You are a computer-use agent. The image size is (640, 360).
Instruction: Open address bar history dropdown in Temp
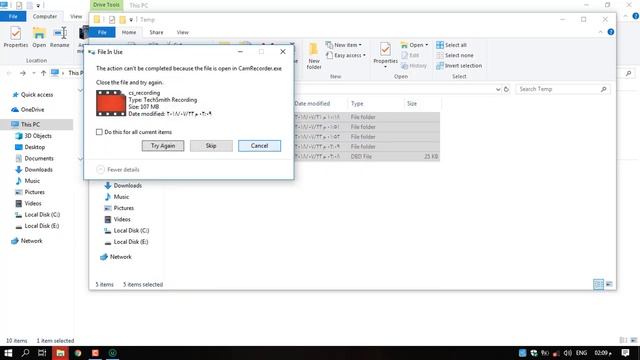pos(498,89)
